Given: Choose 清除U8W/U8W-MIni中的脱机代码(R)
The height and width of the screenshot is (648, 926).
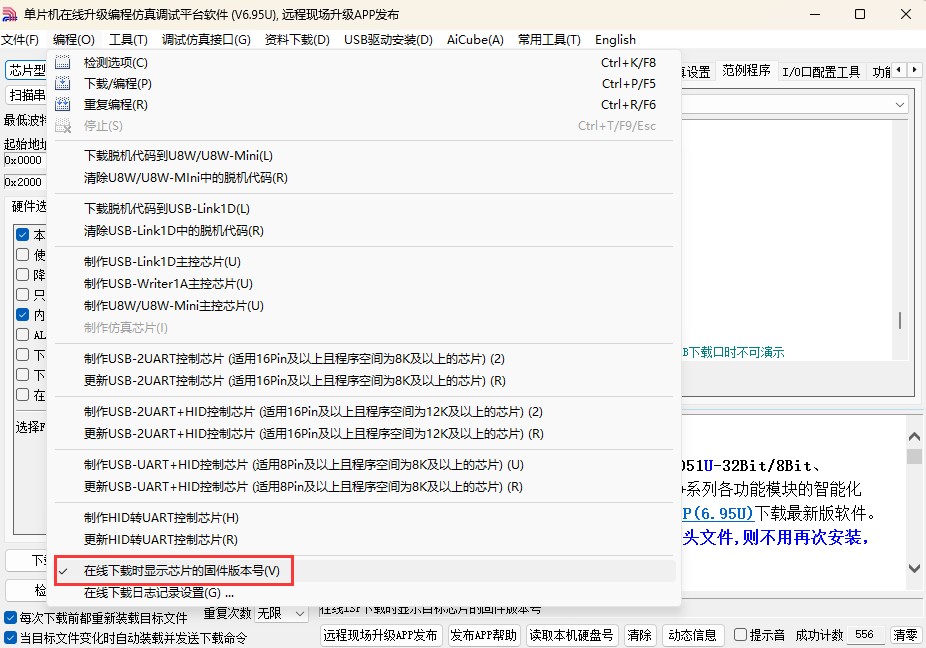Looking at the screenshot, I should pyautogui.click(x=365, y=178).
